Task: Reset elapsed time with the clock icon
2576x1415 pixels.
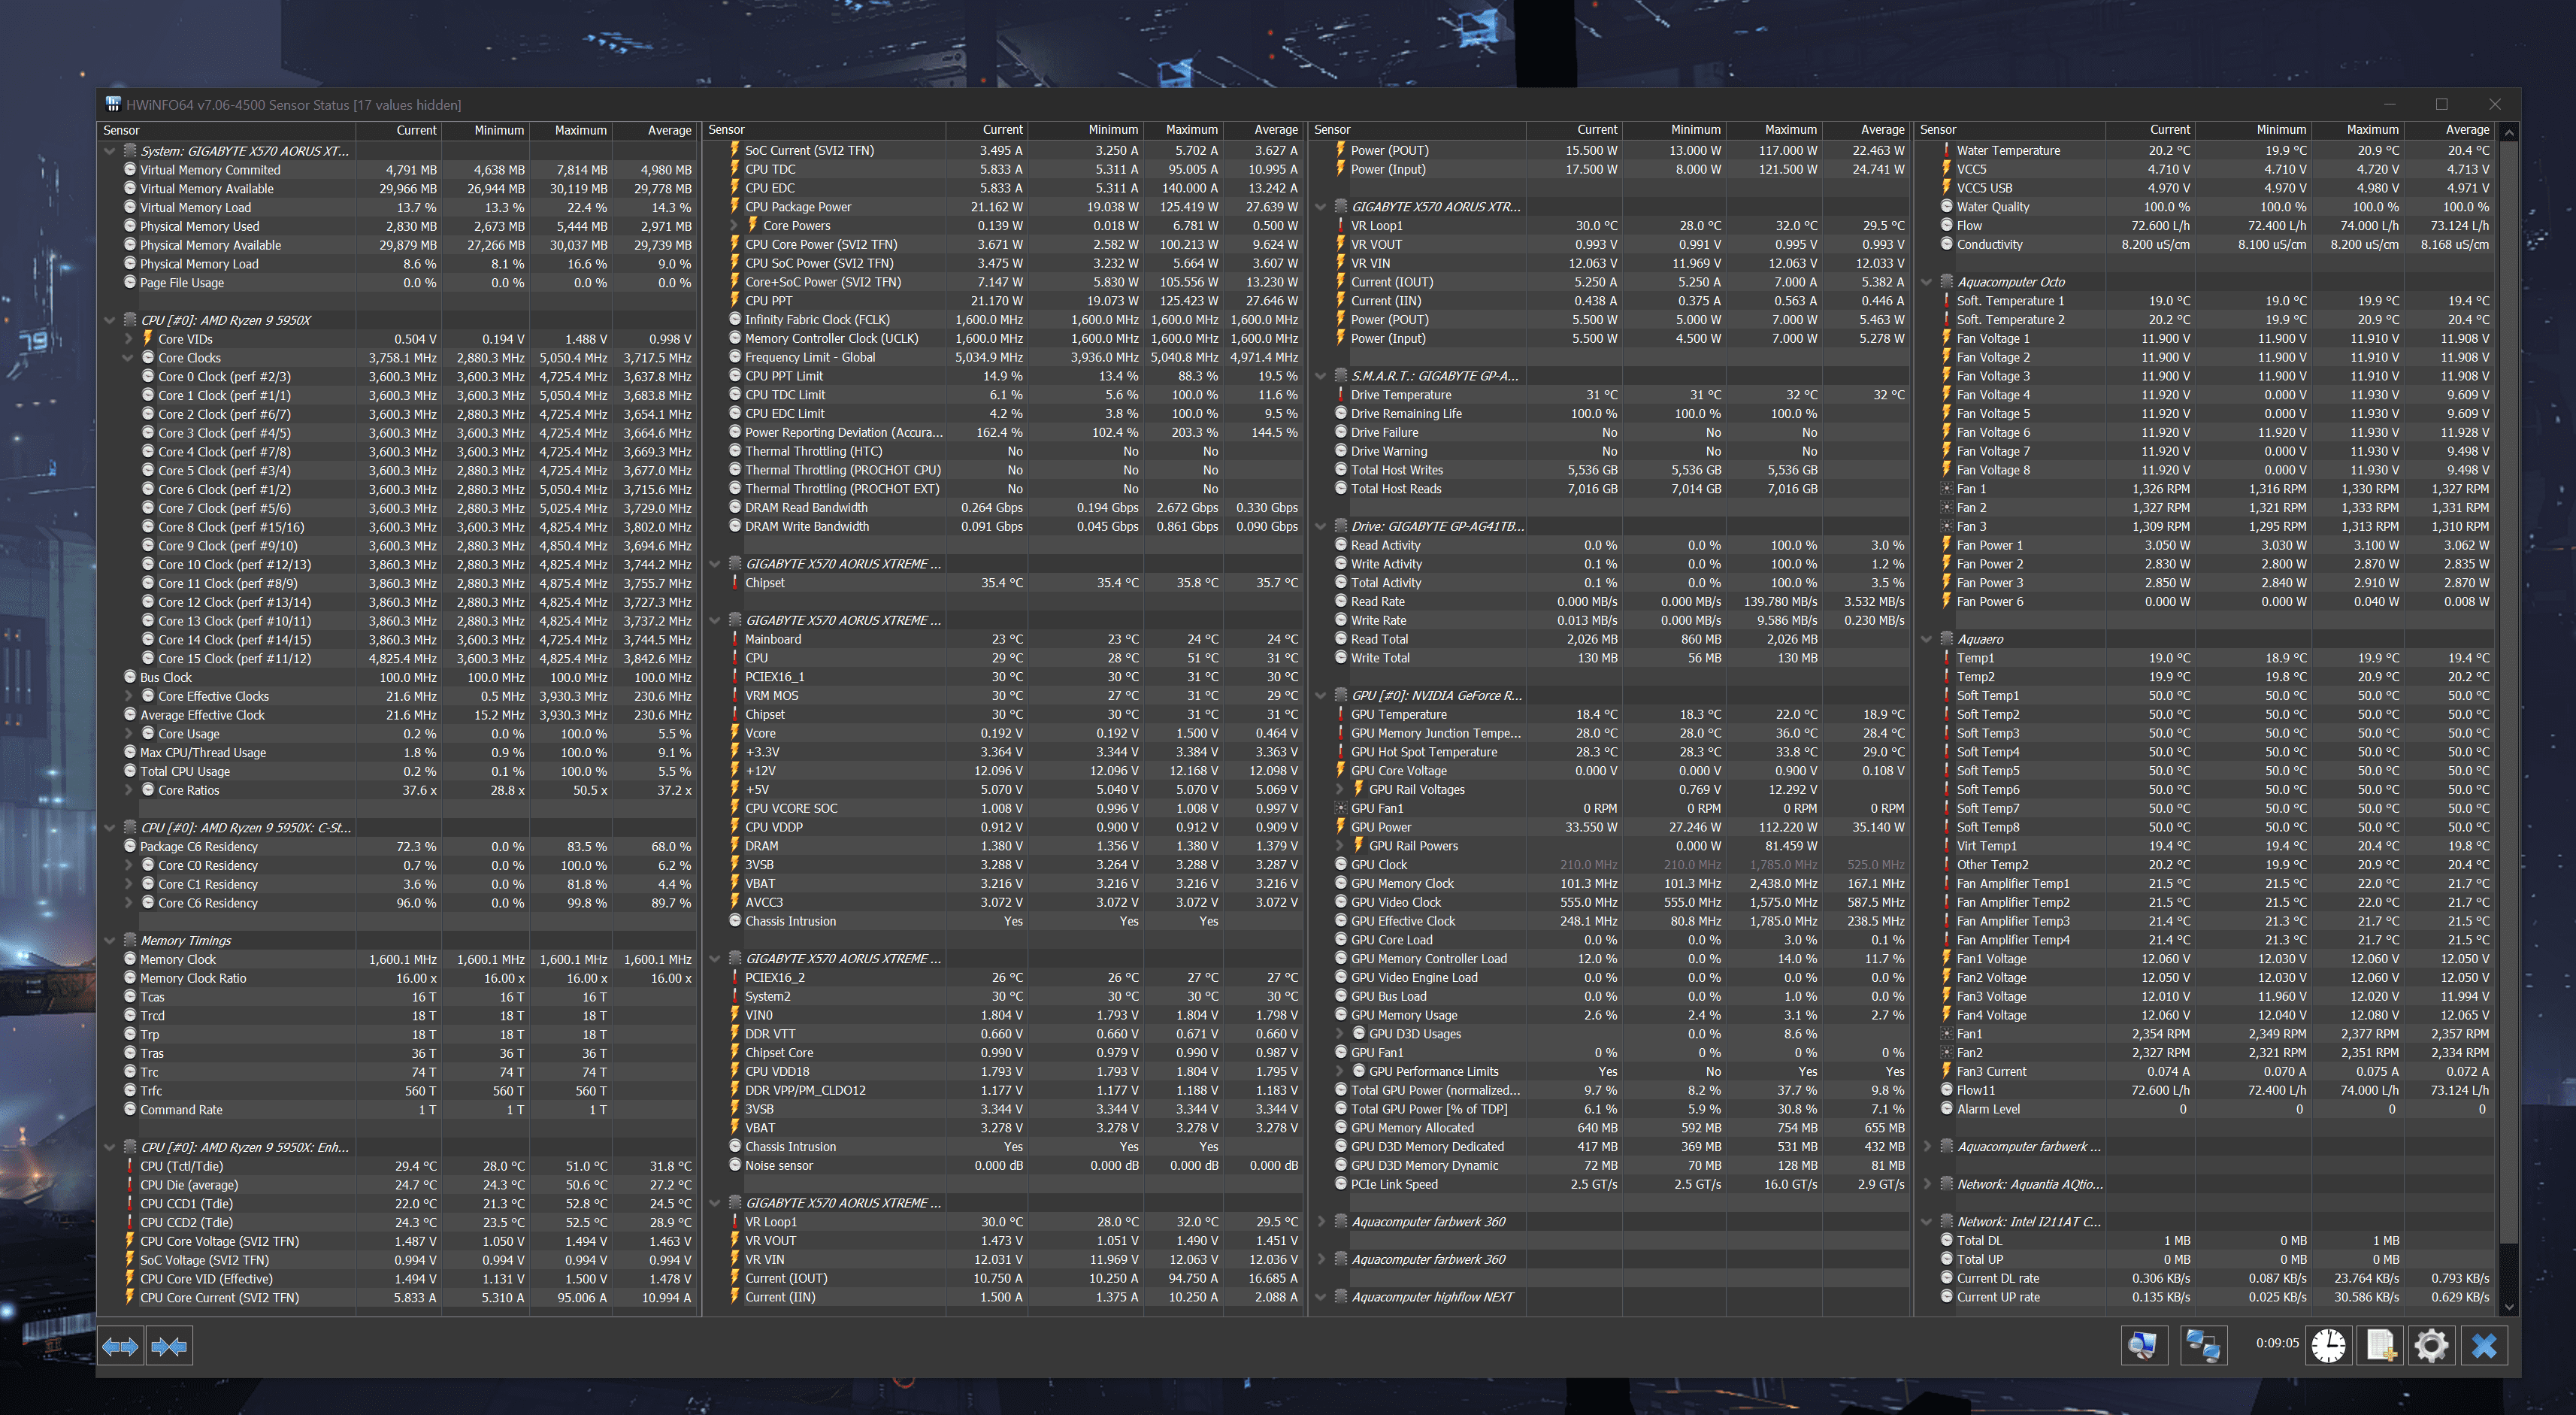Action: pos(2328,1345)
